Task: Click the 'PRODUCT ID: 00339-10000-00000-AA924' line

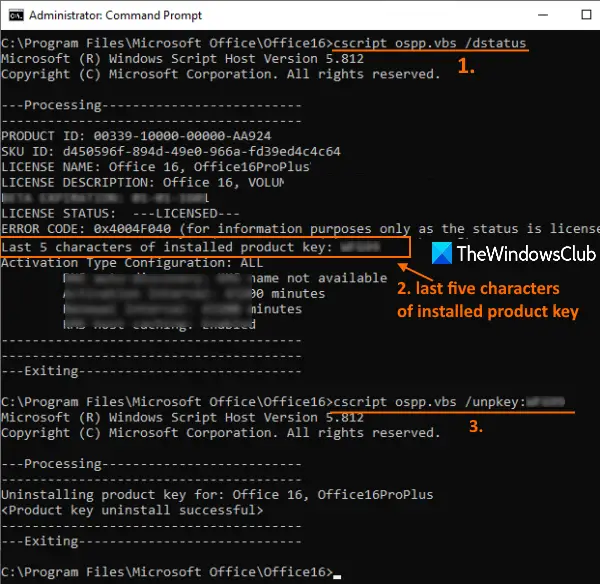Action: (x=136, y=136)
